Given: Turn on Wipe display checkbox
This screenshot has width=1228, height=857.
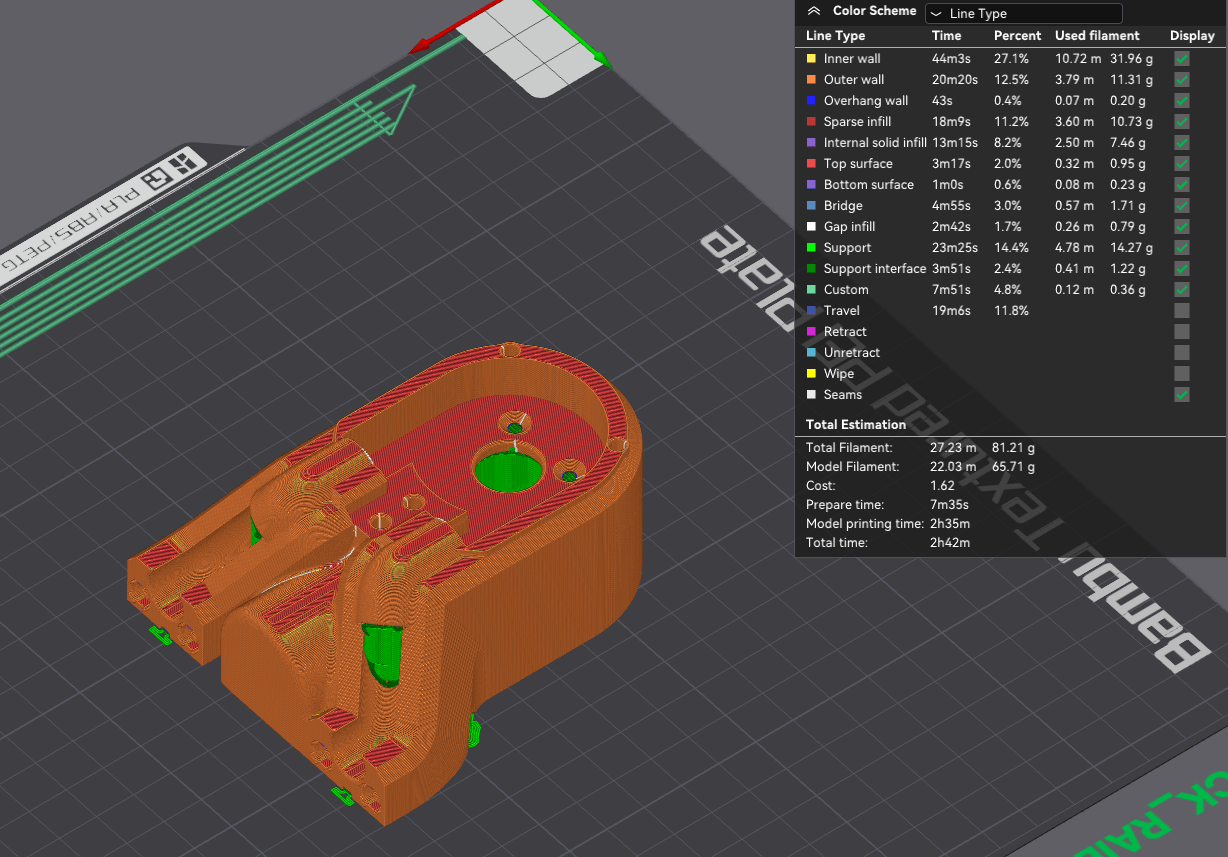Looking at the screenshot, I should click(1182, 374).
